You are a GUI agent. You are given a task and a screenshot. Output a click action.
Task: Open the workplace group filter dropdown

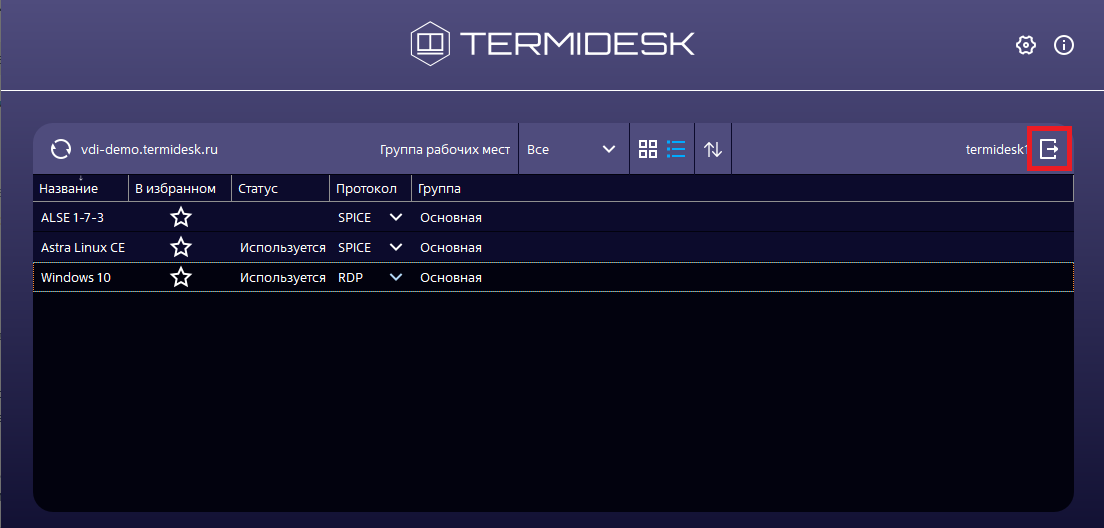point(571,149)
